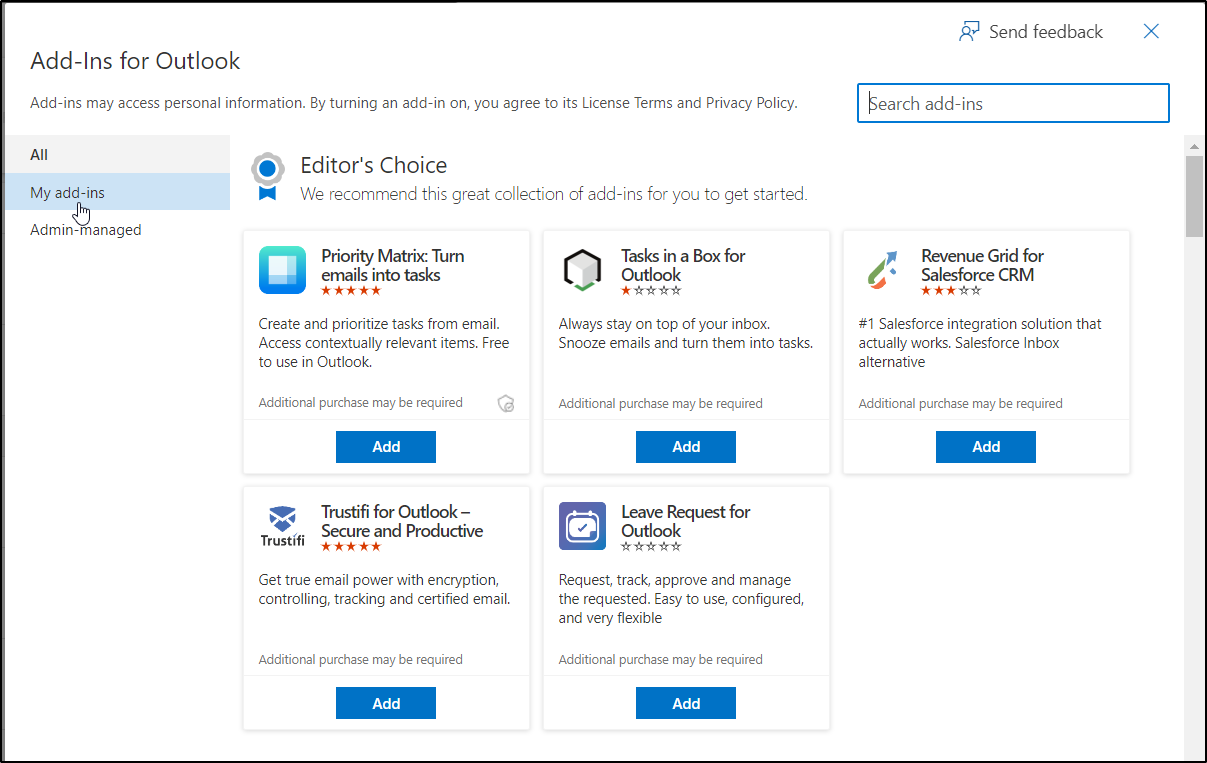The image size is (1207, 763).
Task: Click the Send feedback icon
Action: [x=968, y=31]
